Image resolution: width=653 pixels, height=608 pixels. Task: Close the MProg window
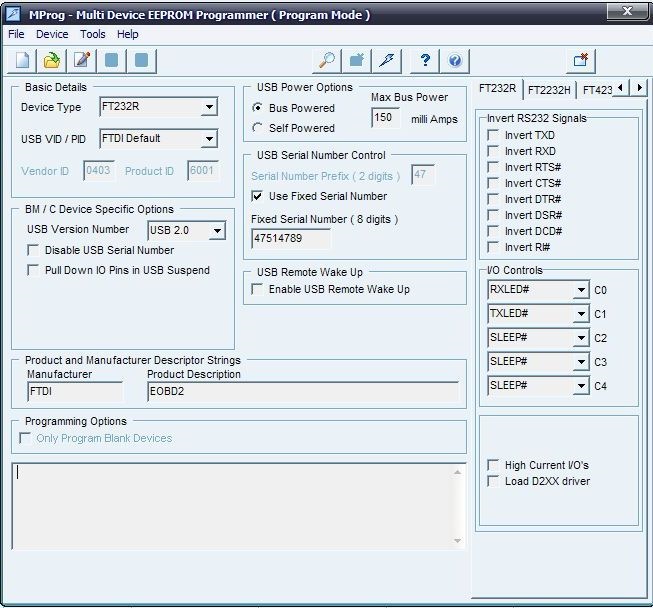click(x=627, y=10)
